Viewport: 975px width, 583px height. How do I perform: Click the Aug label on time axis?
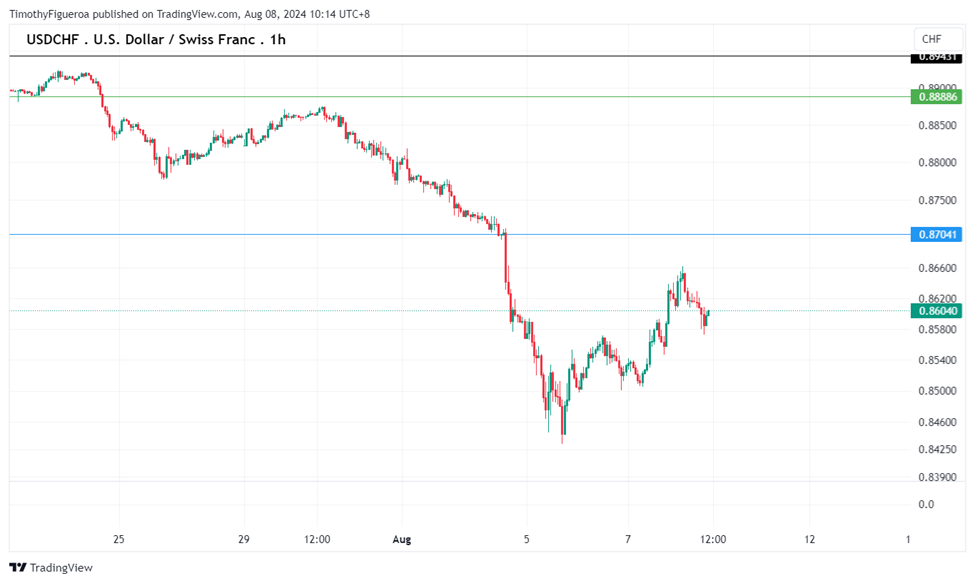point(402,540)
